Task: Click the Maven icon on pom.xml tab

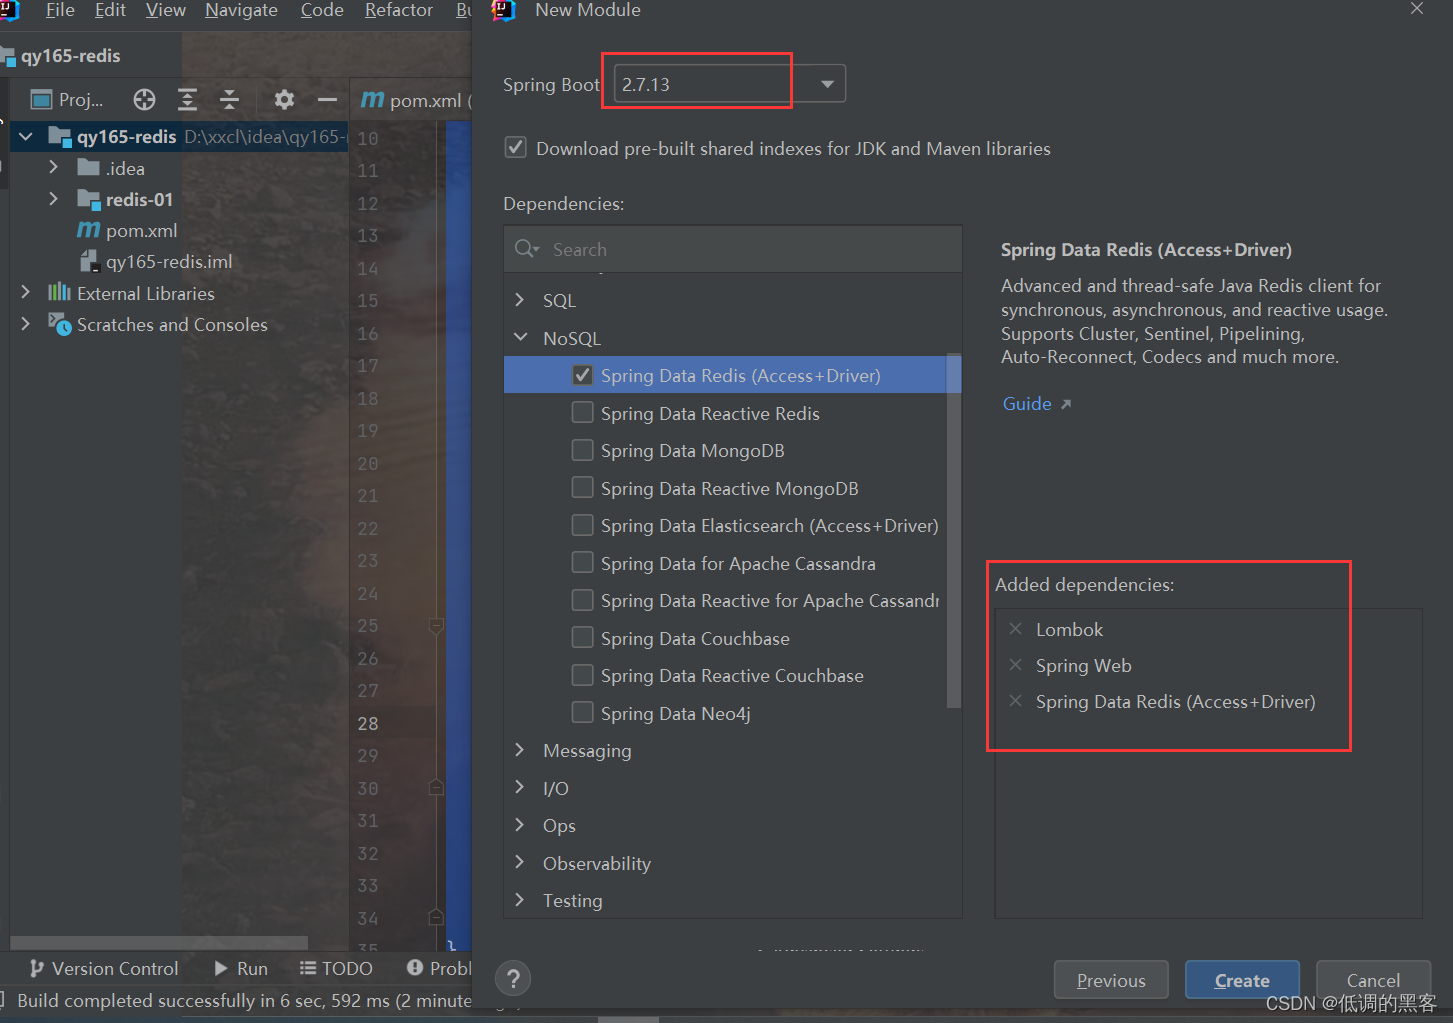Action: pyautogui.click(x=372, y=99)
